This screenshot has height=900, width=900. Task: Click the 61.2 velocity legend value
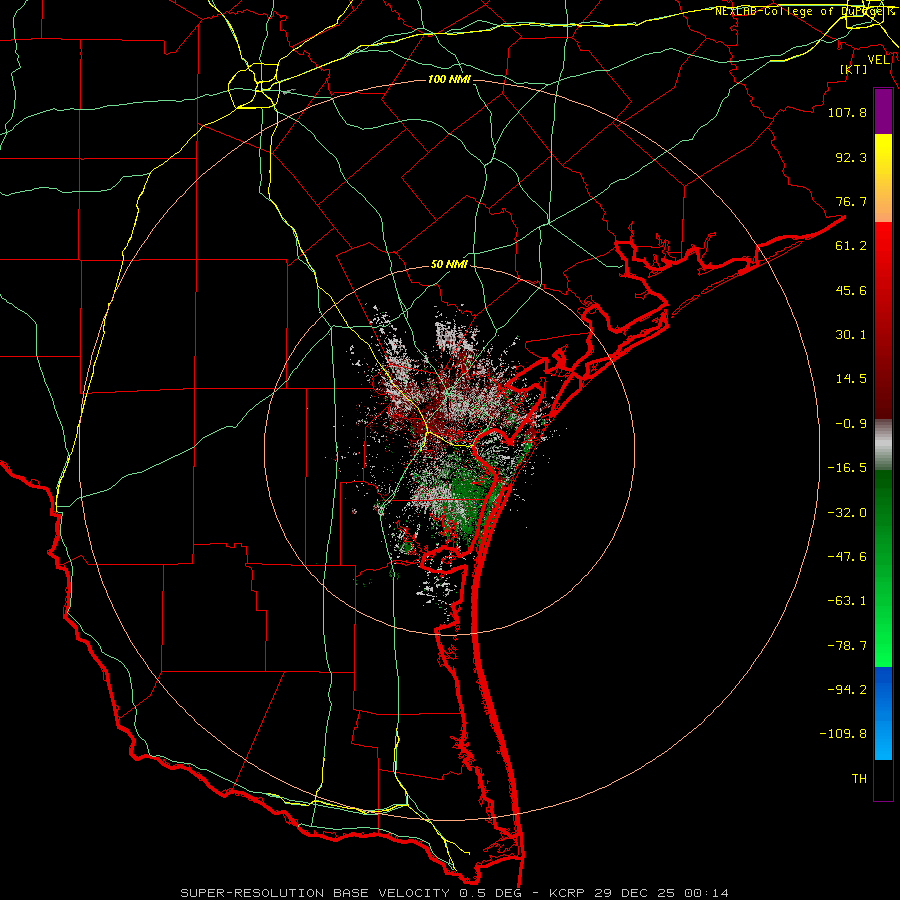pyautogui.click(x=851, y=246)
